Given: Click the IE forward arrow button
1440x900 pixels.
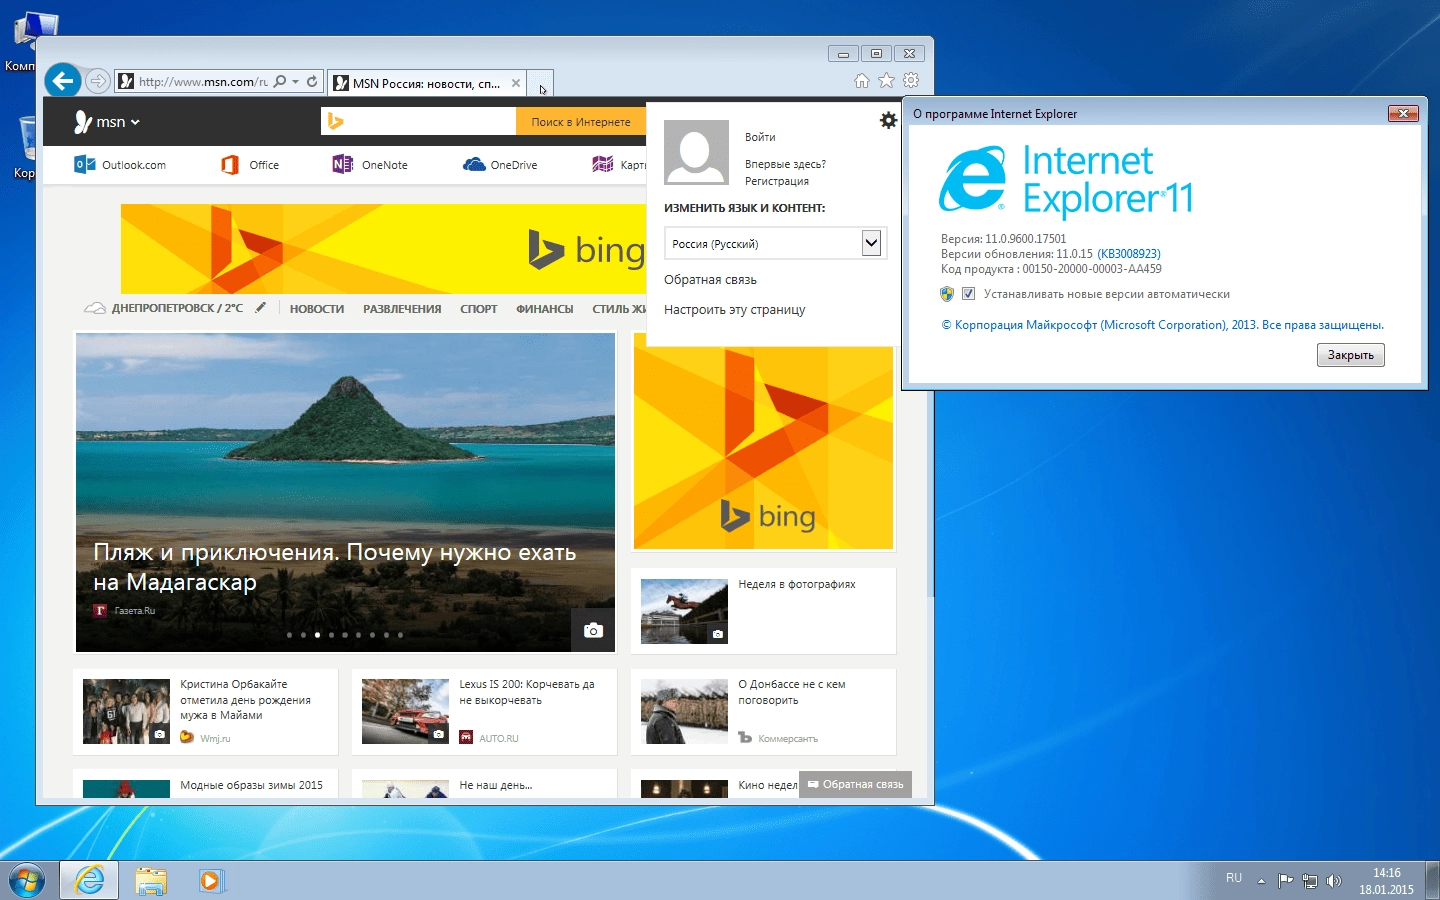Looking at the screenshot, I should (x=97, y=81).
